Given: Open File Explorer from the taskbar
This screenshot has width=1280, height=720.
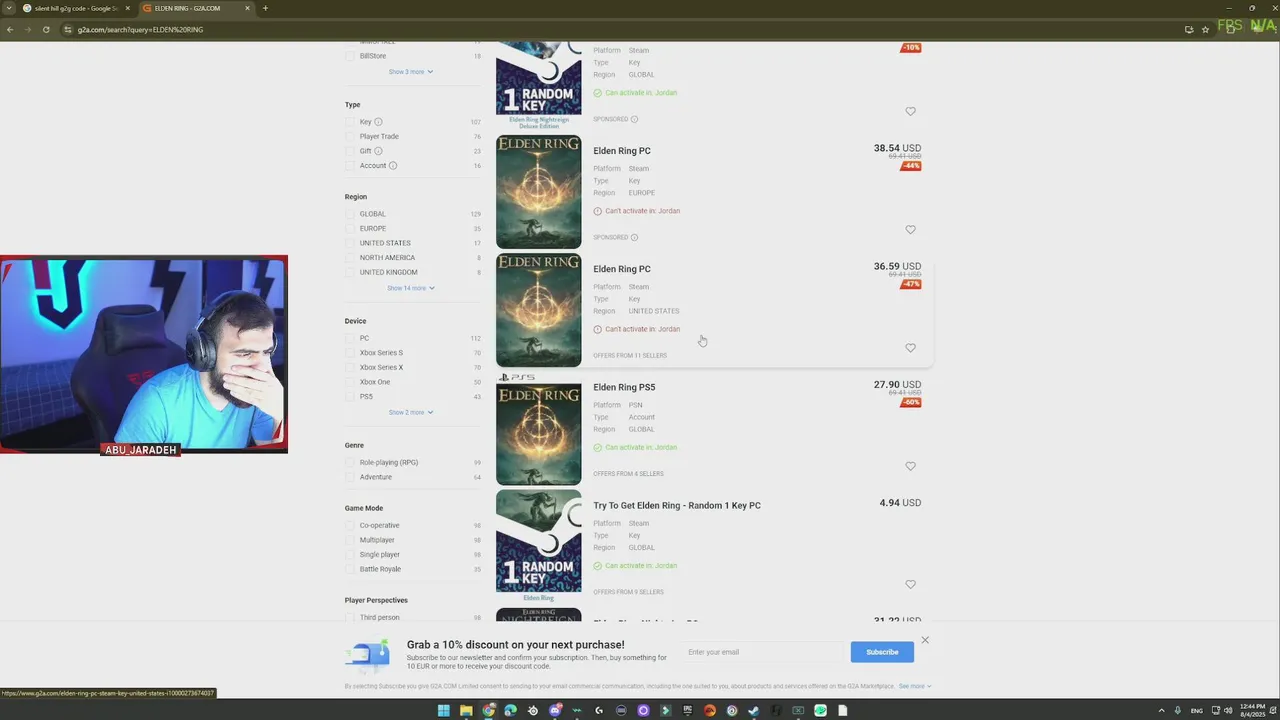Looking at the screenshot, I should [x=466, y=711].
